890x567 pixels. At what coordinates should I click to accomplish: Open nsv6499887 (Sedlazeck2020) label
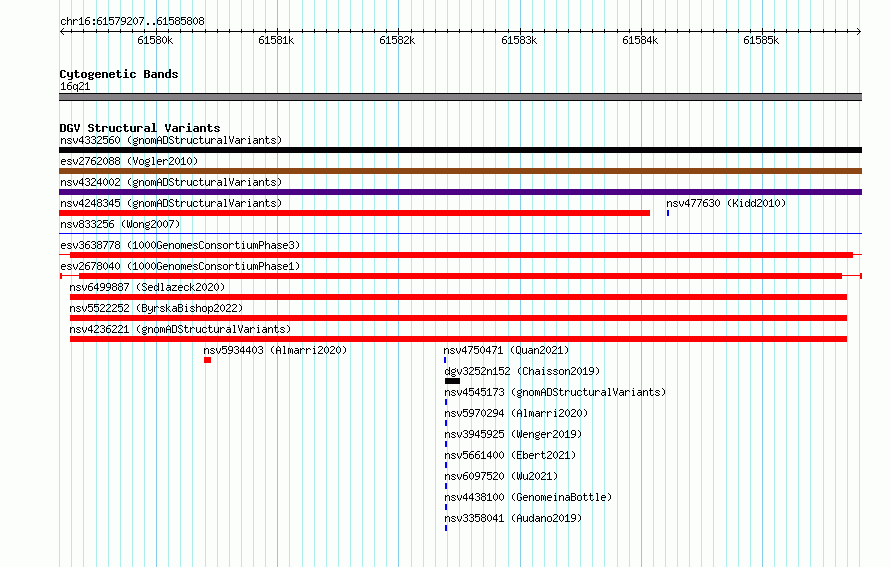[147, 287]
